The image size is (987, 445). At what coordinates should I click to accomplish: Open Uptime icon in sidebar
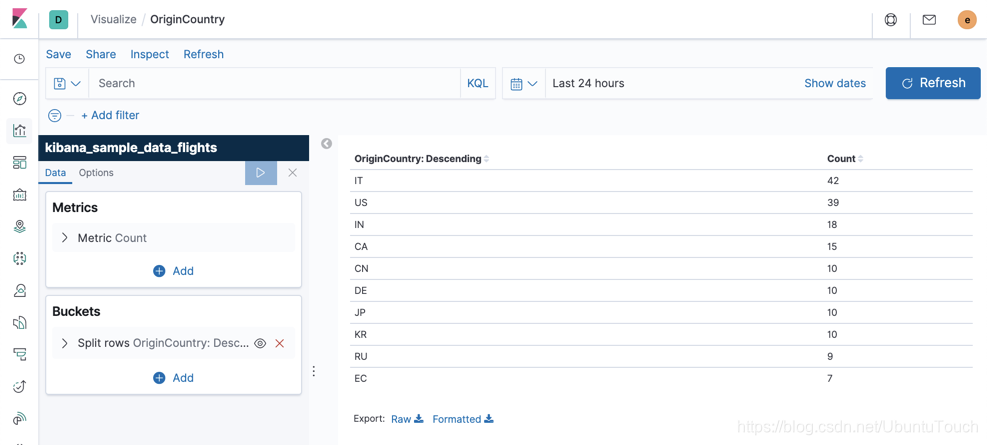coord(20,386)
